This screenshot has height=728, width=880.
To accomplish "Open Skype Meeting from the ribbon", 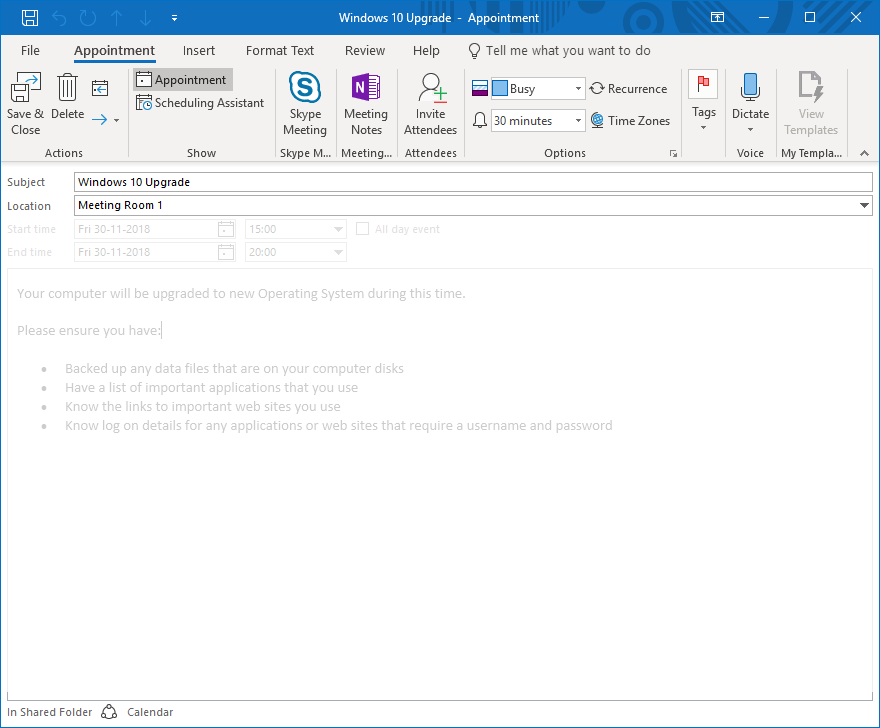I will point(305,89).
